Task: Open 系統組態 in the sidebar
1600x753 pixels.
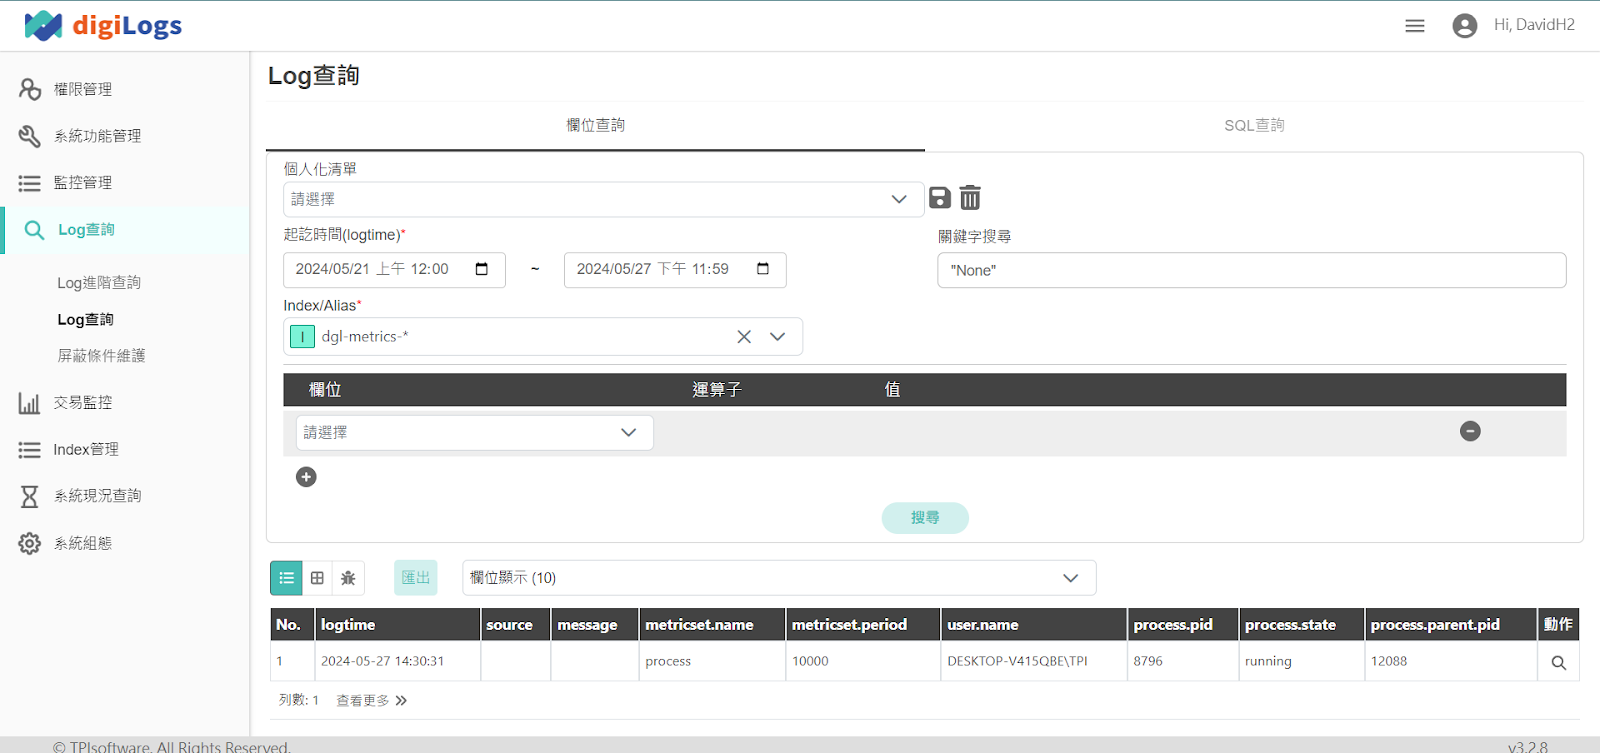Action: [83, 543]
